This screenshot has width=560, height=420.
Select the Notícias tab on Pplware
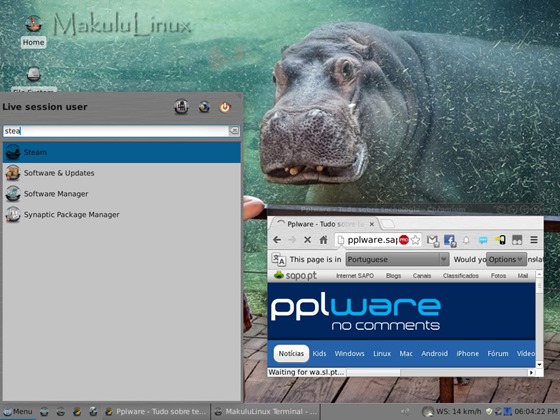tap(291, 354)
